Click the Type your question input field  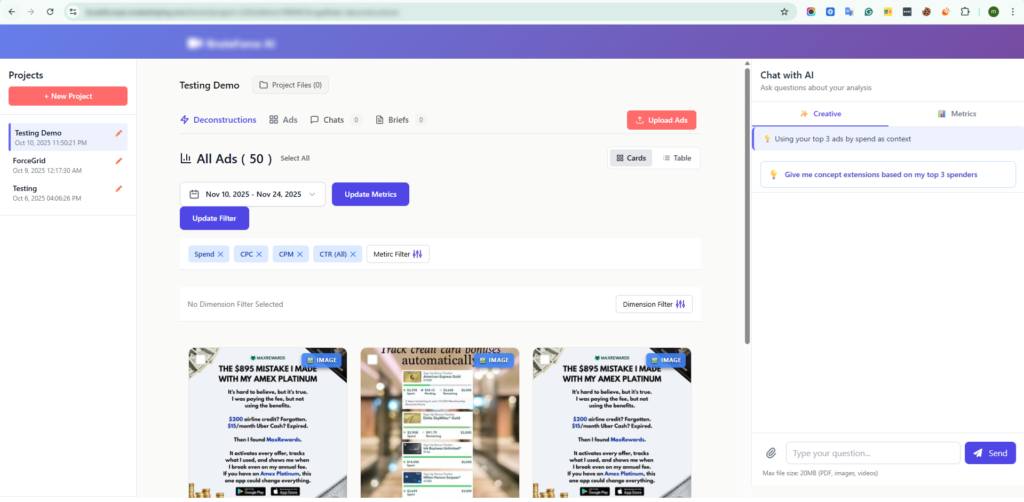[872, 453]
